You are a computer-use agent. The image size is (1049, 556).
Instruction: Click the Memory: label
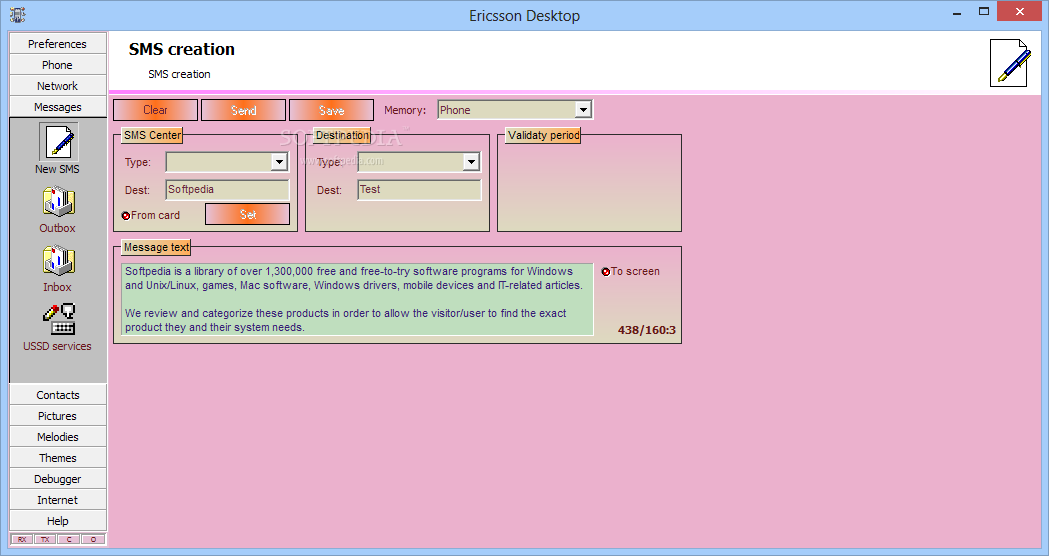[405, 110]
